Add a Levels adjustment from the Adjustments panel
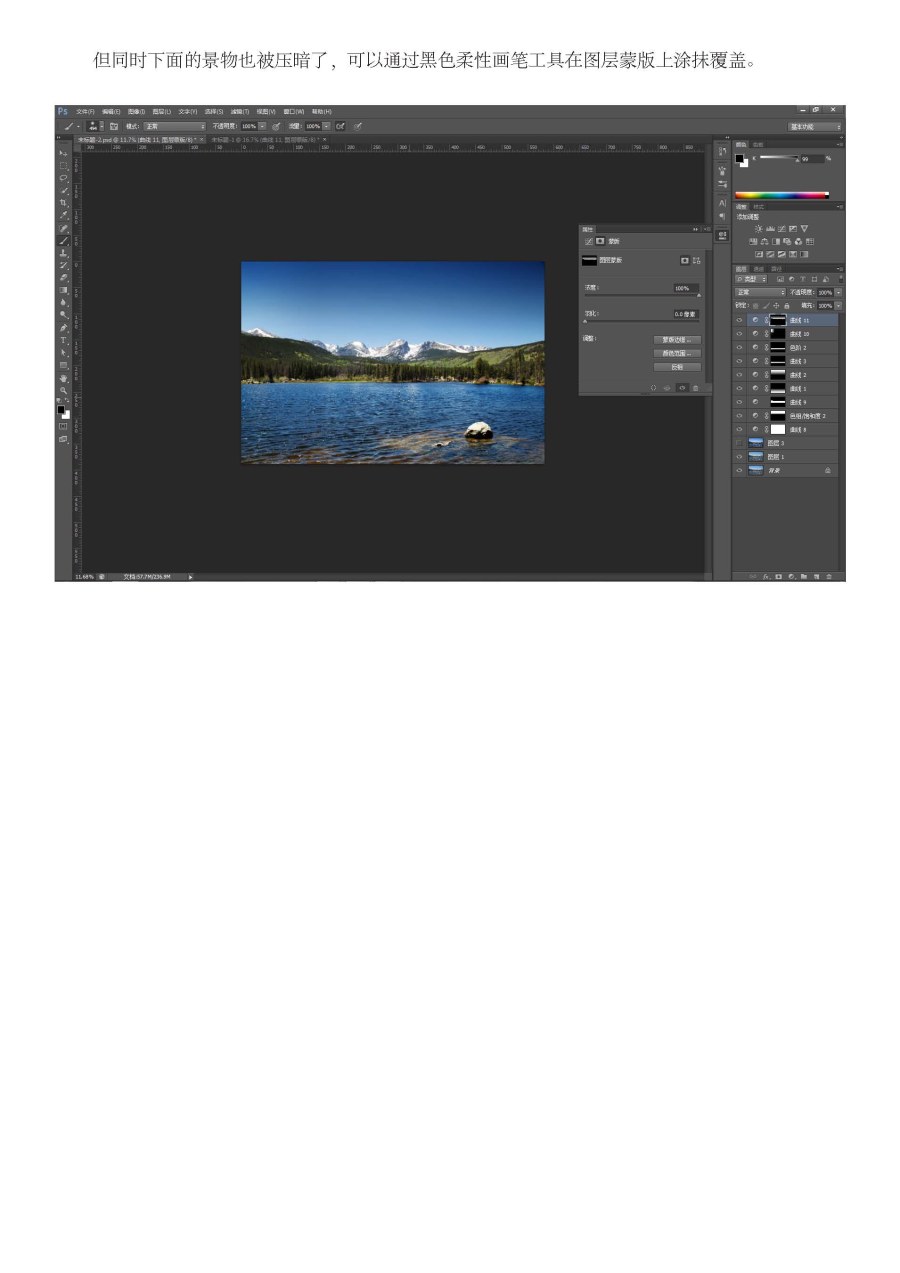 pyautogui.click(x=770, y=228)
